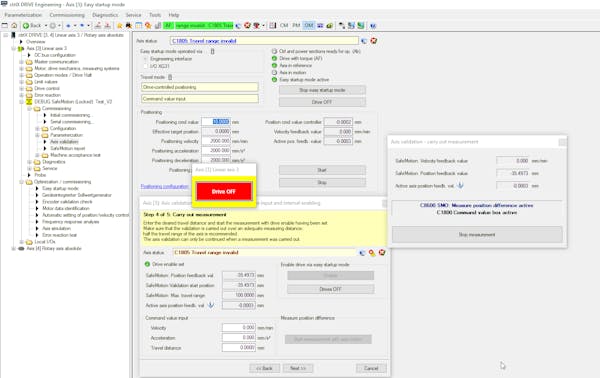Click the Velocity field under Command value input
Screen dimensions: 600x378
click(x=238, y=328)
